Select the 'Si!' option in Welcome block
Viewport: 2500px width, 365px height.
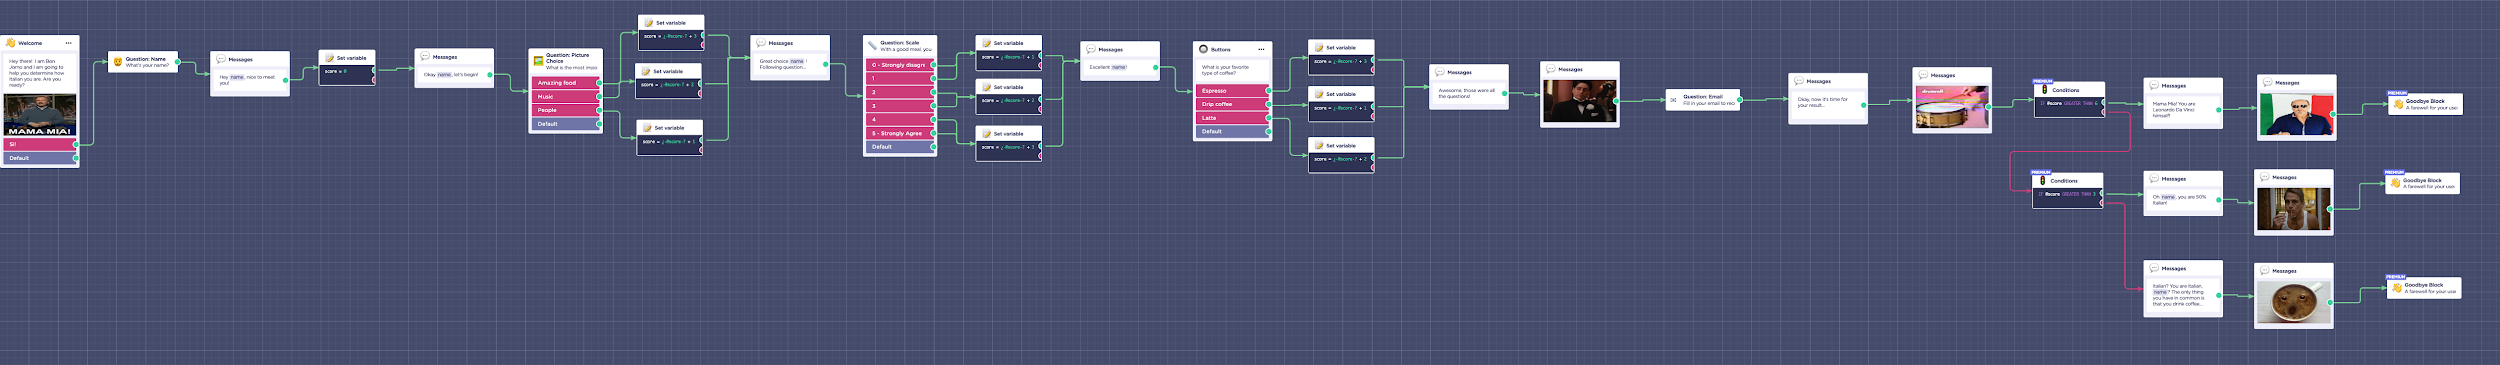tap(39, 144)
